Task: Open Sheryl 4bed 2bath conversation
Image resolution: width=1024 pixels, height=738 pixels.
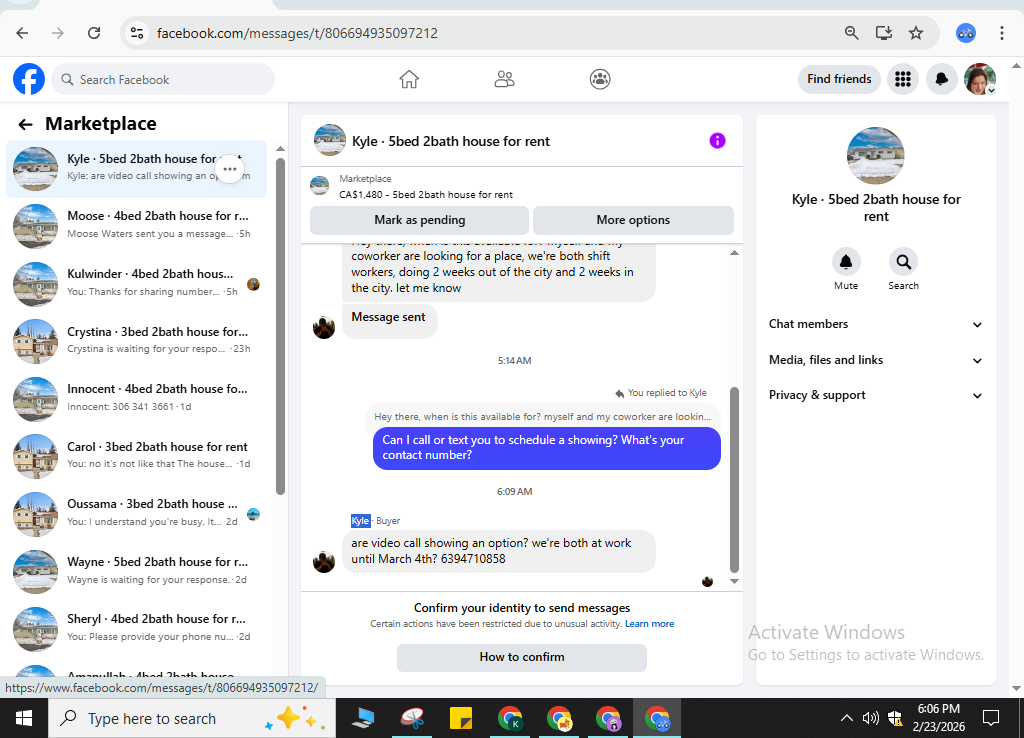Action: point(136,628)
